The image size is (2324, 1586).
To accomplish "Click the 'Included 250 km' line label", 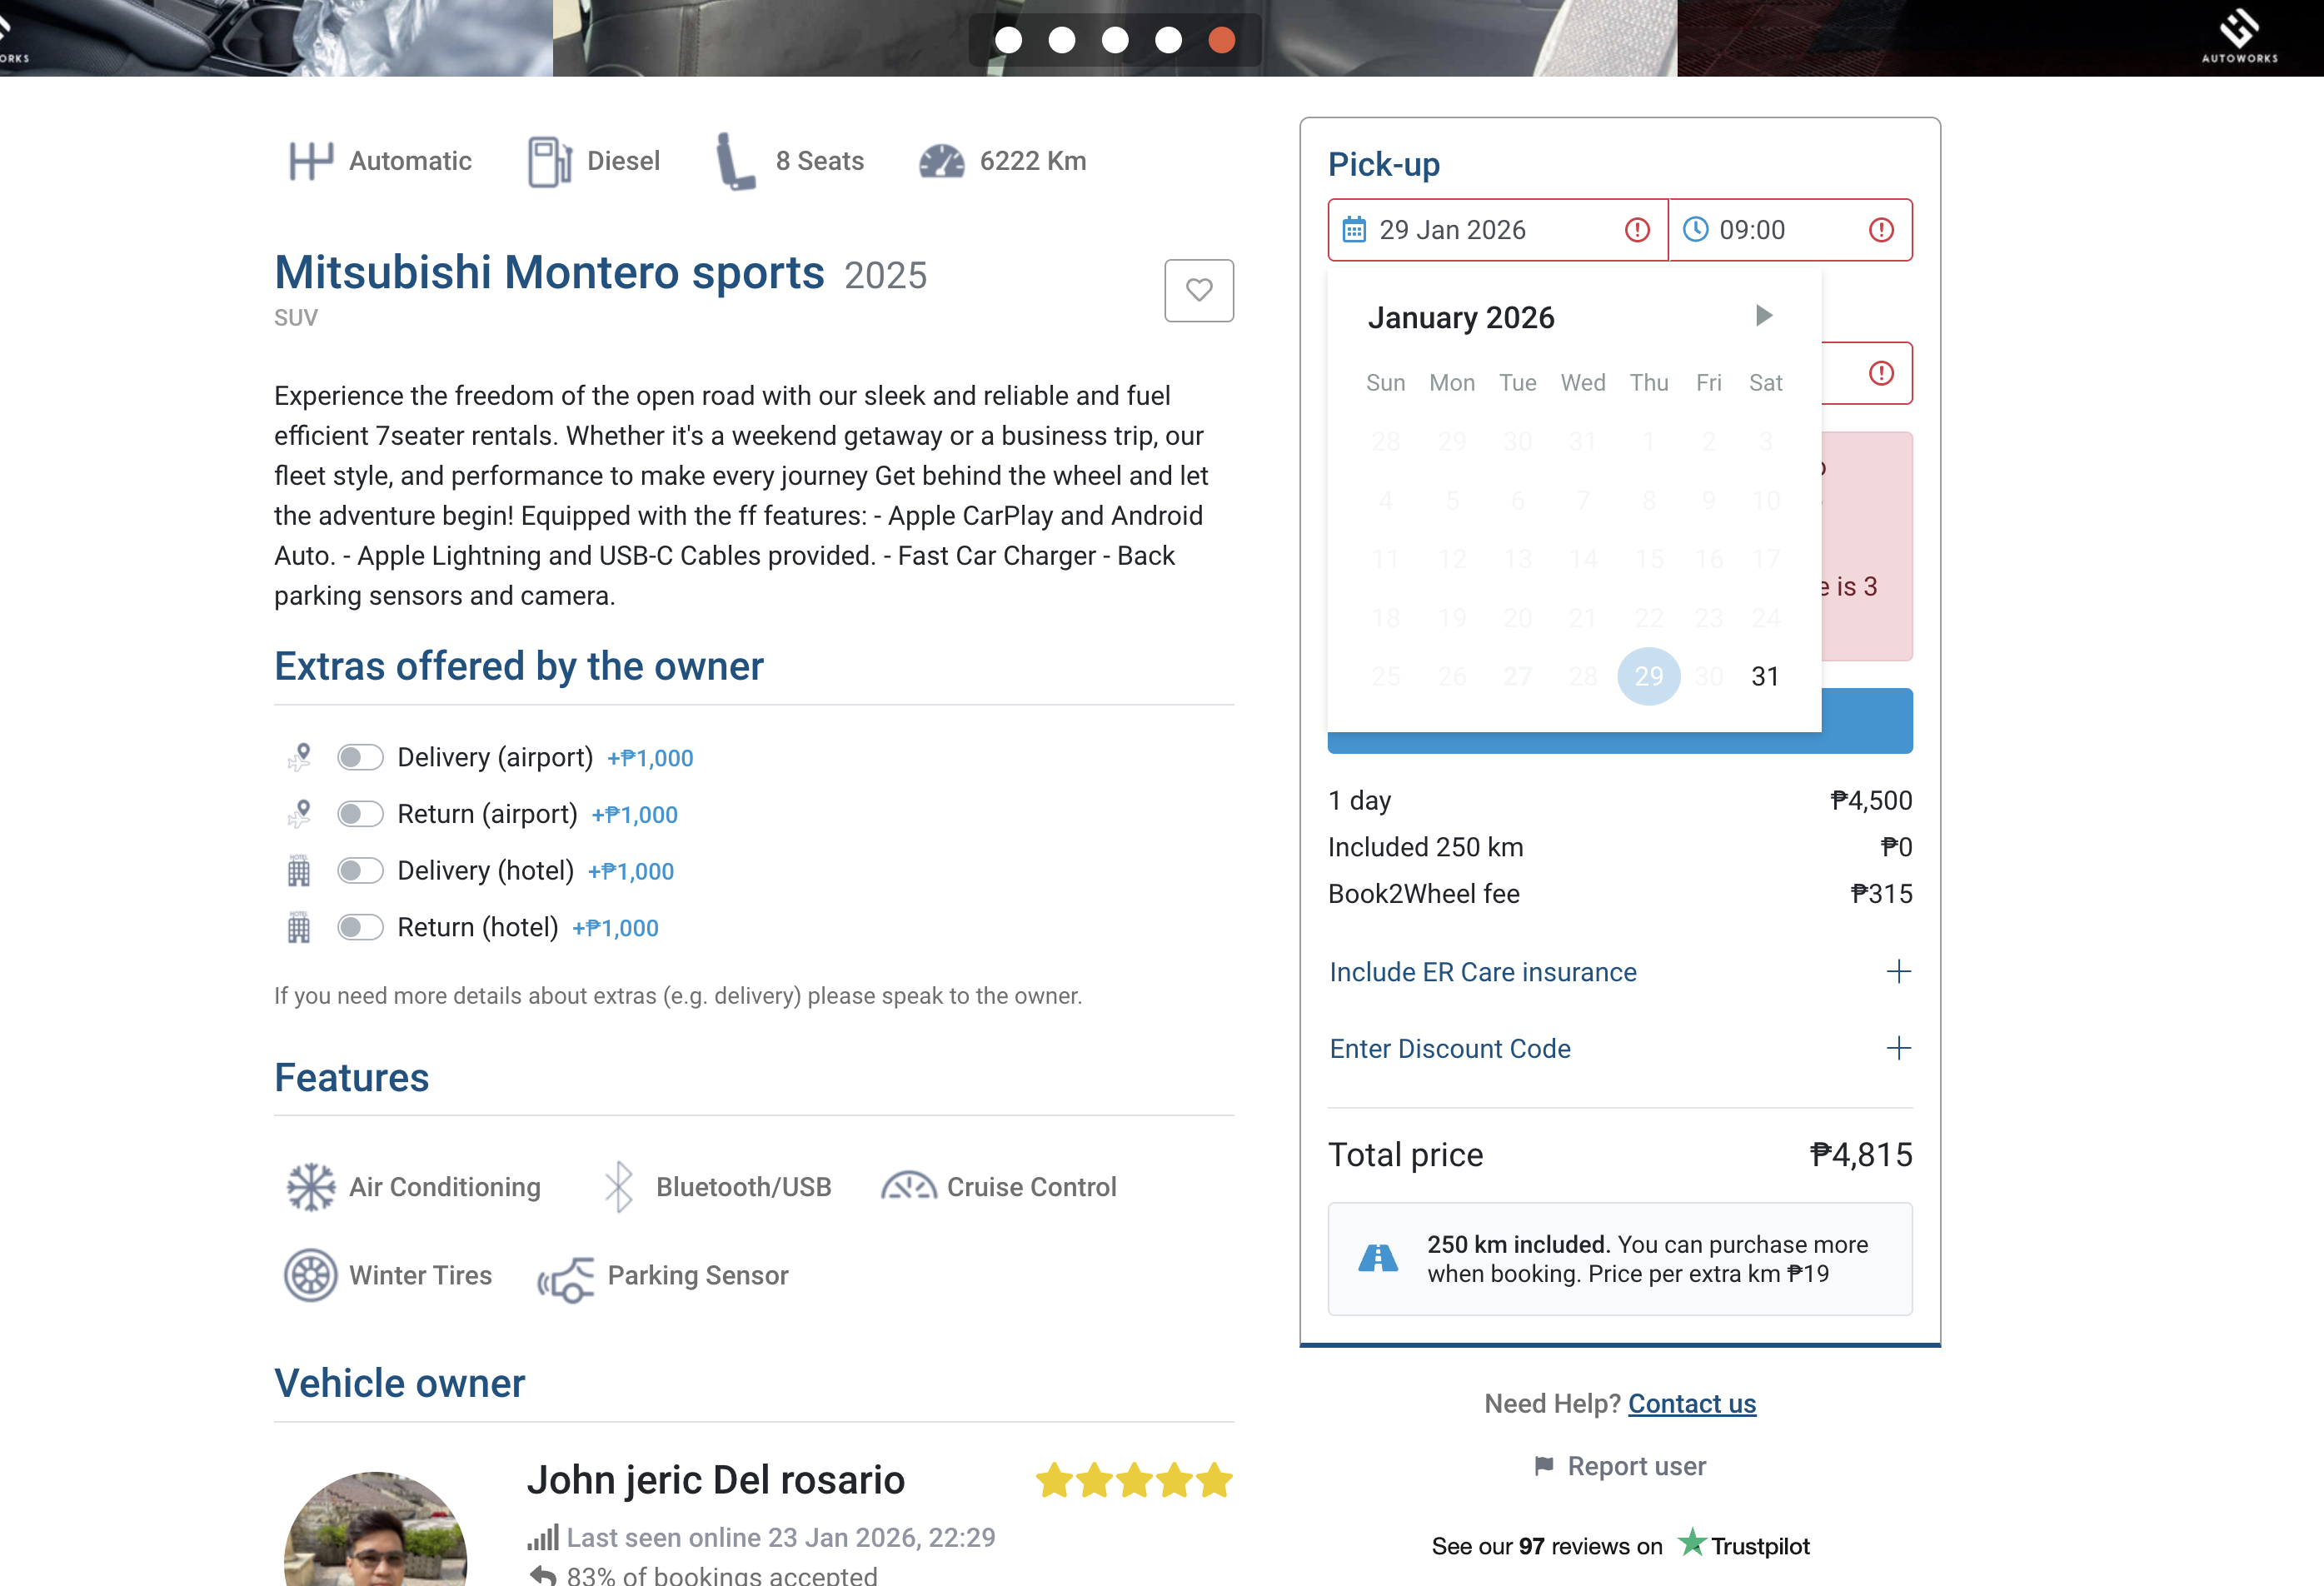I will [1425, 847].
